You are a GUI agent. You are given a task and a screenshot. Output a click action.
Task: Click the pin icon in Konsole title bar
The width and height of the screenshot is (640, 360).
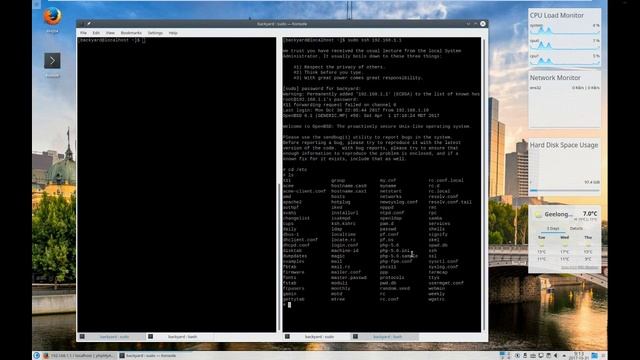pos(89,24)
